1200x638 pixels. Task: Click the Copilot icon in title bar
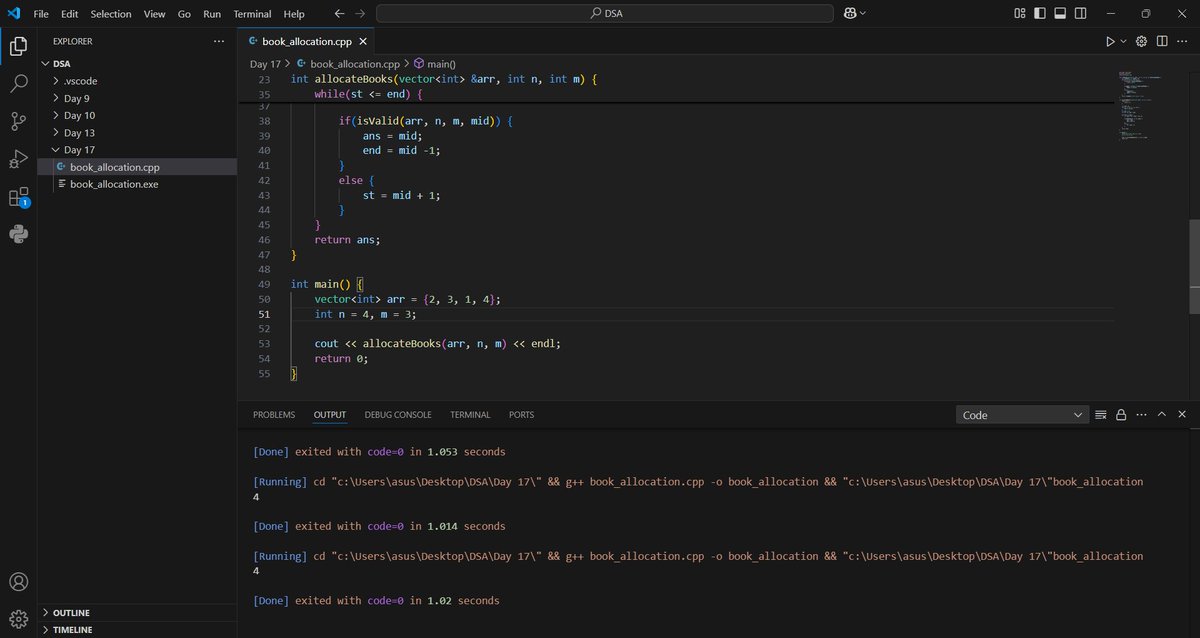pyautogui.click(x=849, y=13)
